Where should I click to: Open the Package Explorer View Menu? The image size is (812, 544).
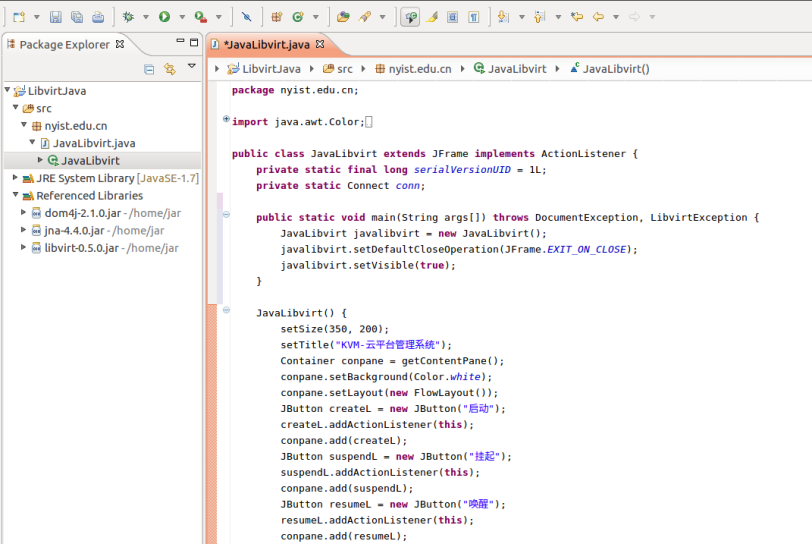(x=192, y=66)
